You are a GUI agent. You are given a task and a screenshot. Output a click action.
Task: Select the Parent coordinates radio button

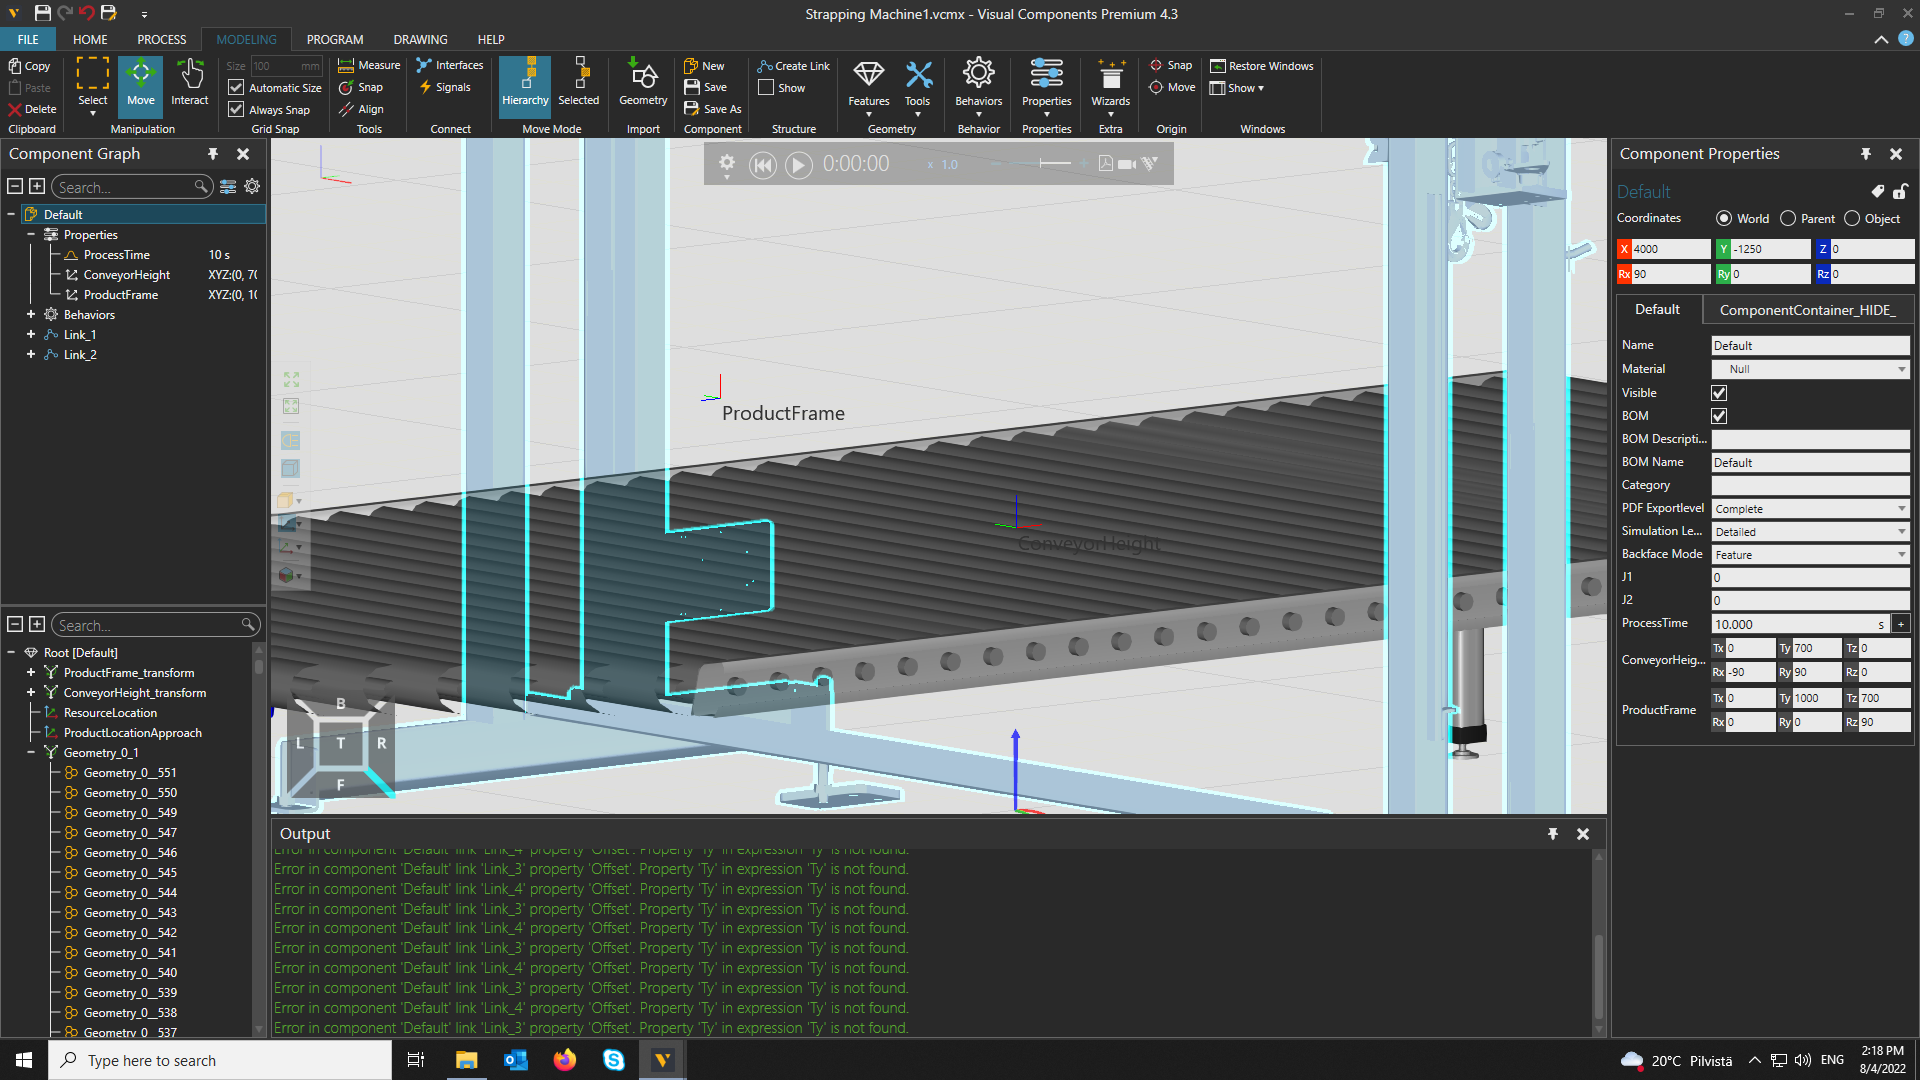point(1788,218)
